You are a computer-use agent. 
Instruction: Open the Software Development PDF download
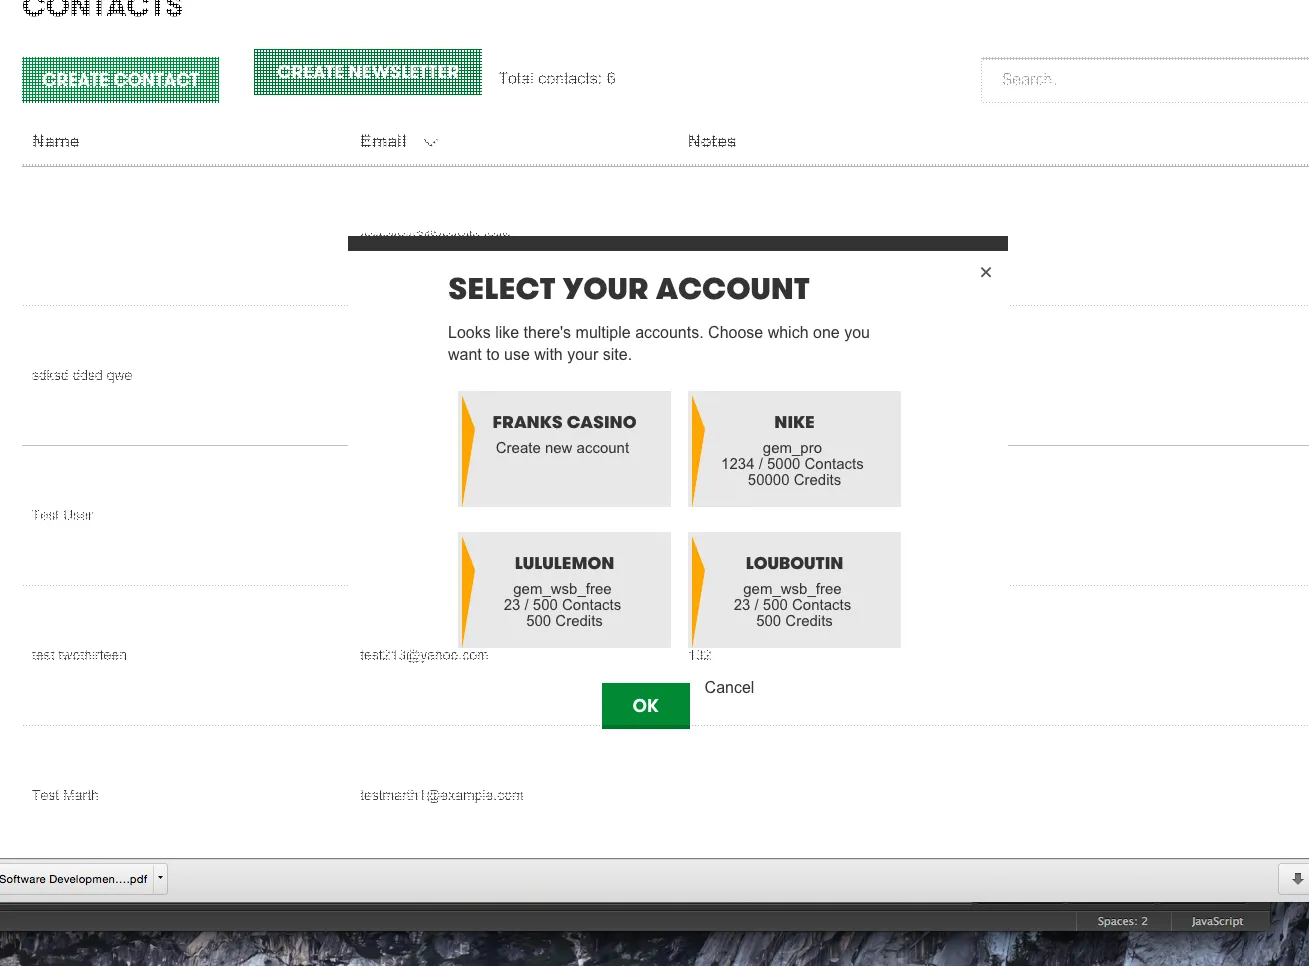[x=74, y=879]
